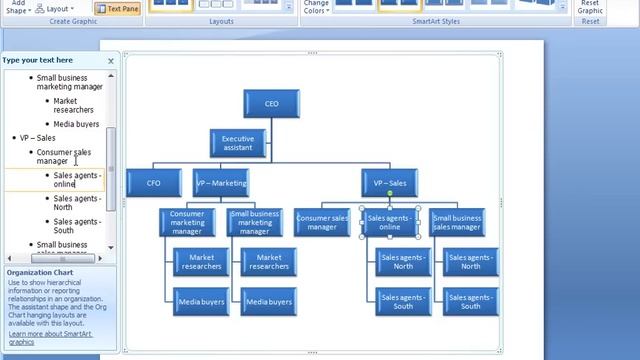This screenshot has height=360, width=640.
Task: Select Media buyers box under Small business marketing
Action: coord(269,302)
